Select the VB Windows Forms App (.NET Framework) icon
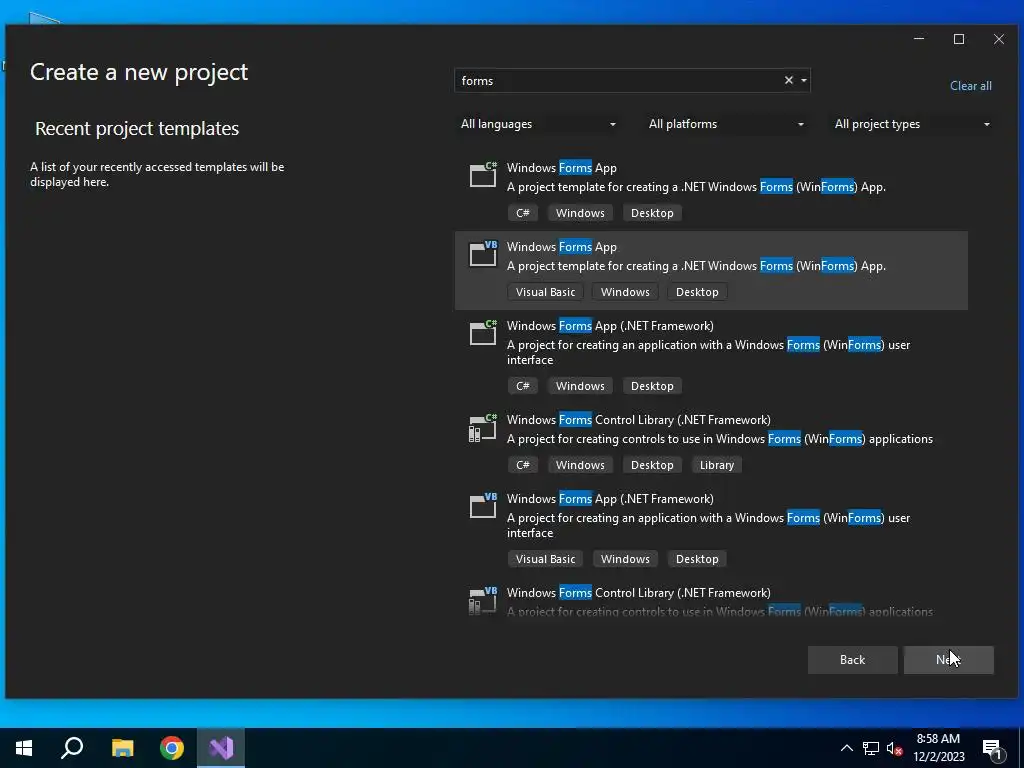This screenshot has width=1024, height=768. tap(483, 505)
